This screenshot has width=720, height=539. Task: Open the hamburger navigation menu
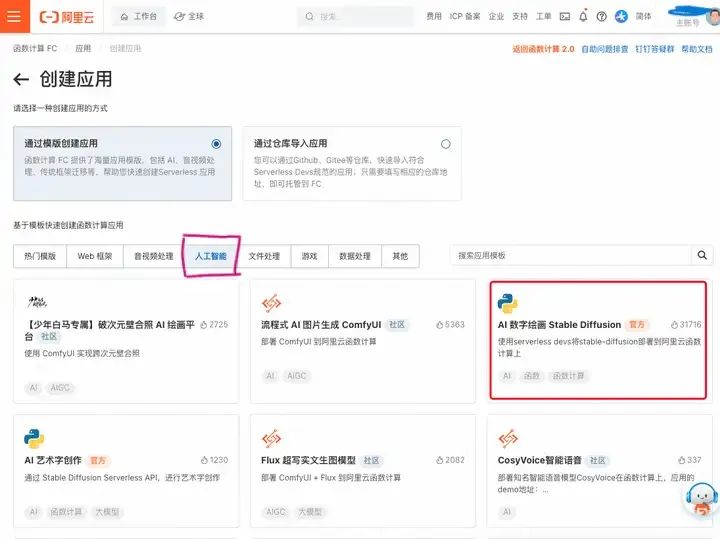click(14, 16)
